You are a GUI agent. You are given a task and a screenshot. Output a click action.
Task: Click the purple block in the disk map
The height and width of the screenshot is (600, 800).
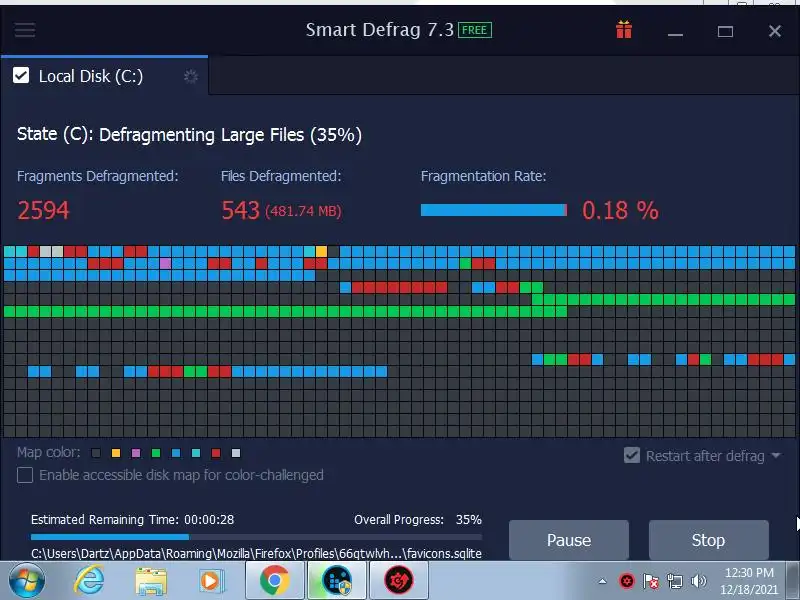[165, 263]
